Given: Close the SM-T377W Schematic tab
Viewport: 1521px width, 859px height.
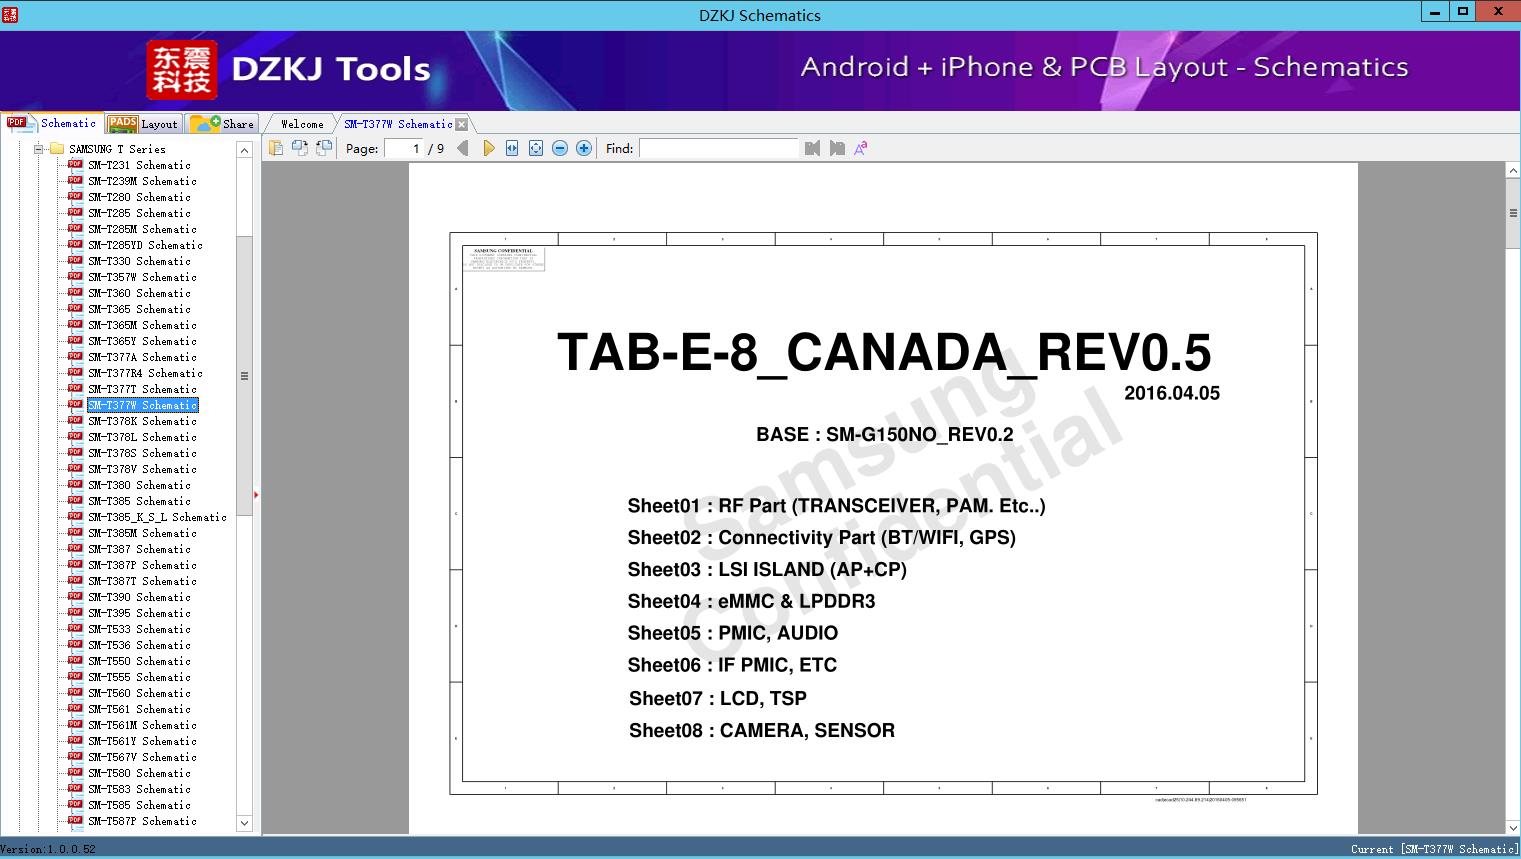Looking at the screenshot, I should (461, 125).
